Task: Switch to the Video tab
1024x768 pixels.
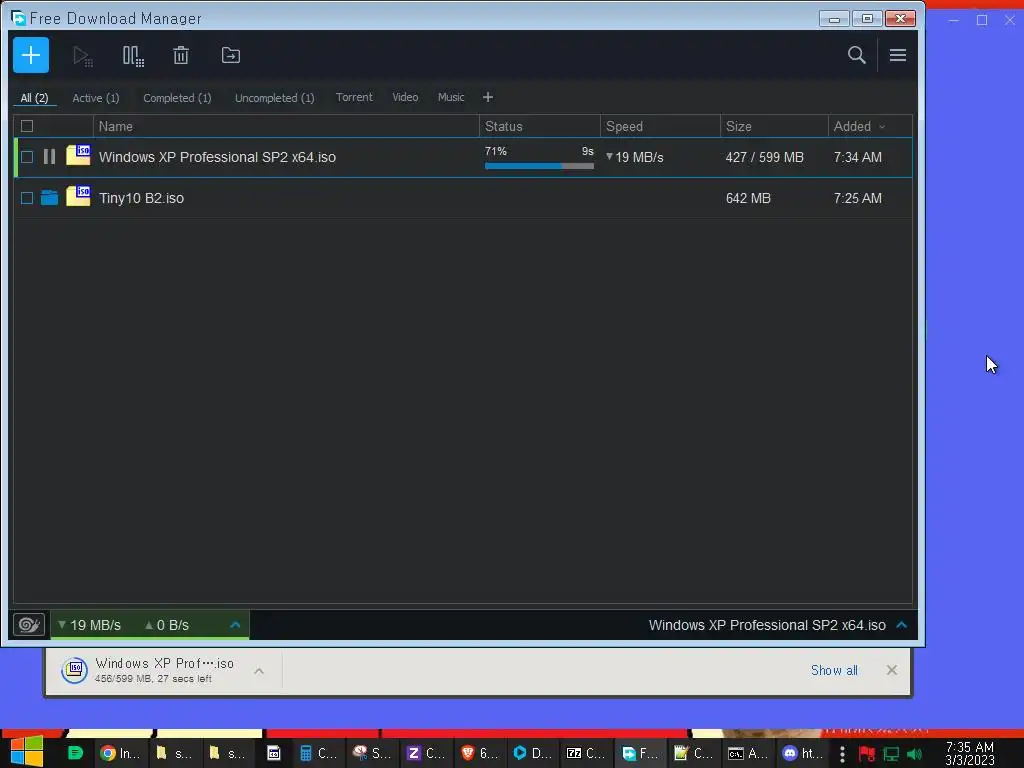Action: pos(405,97)
